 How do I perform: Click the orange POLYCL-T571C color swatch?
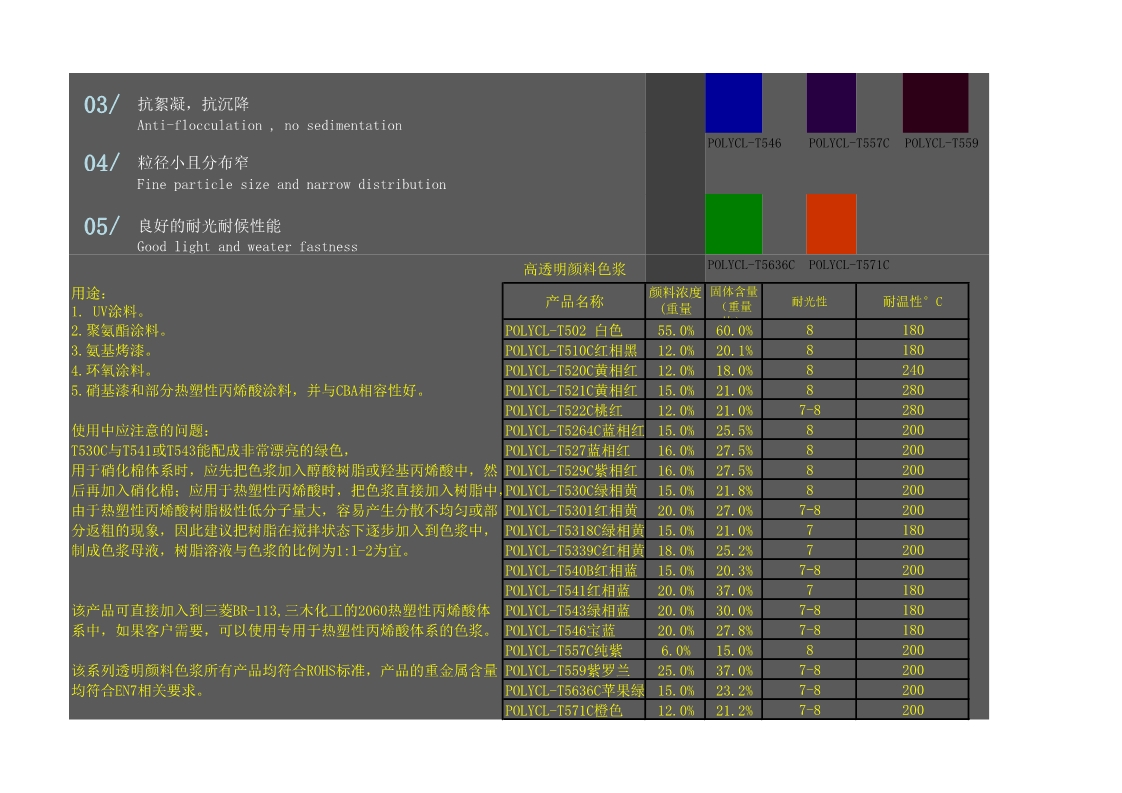point(831,224)
